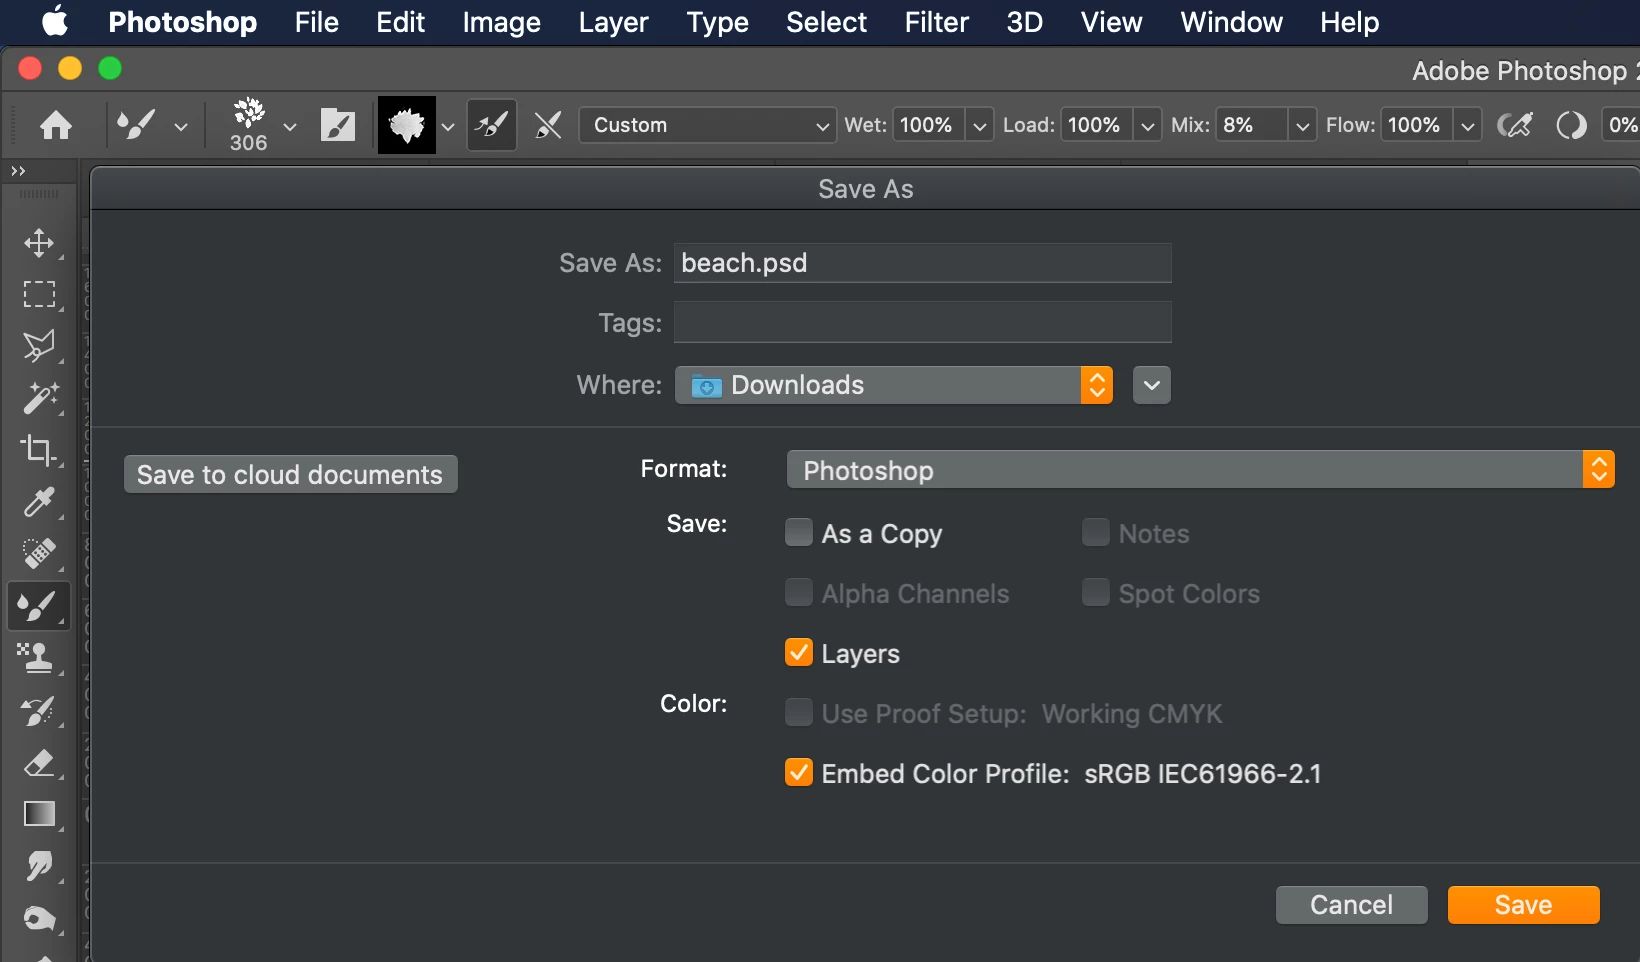Open the Format dropdown showing Photoshop

coord(1200,470)
